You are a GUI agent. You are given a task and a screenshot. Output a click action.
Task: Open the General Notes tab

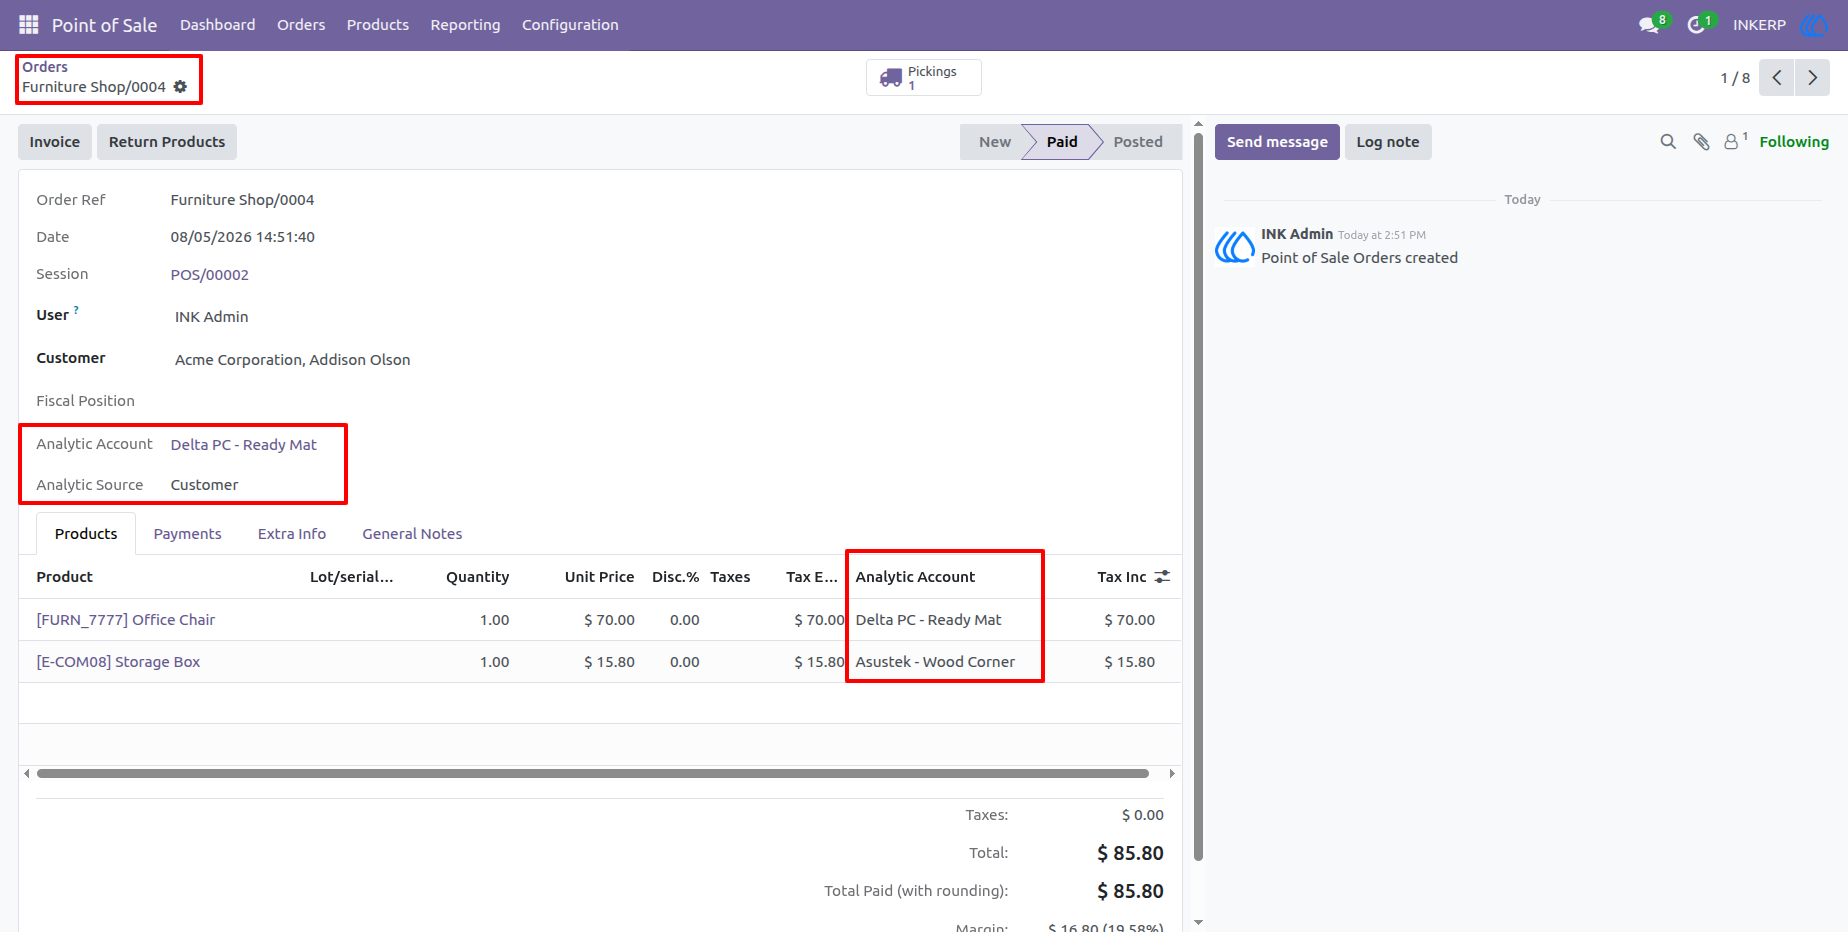click(x=412, y=534)
